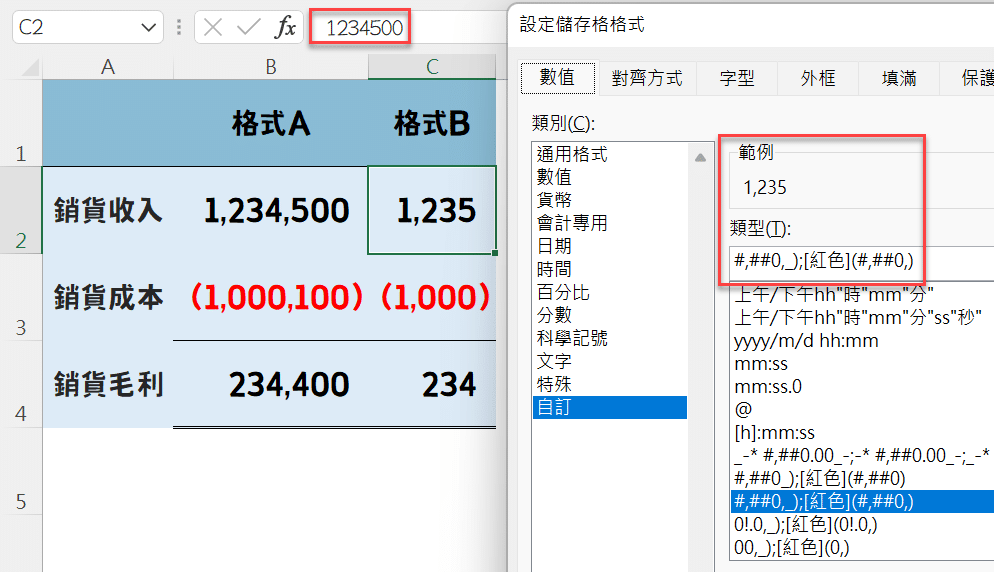Choose the 0!.0,_);[紅色](0!.0,) format

862,524
